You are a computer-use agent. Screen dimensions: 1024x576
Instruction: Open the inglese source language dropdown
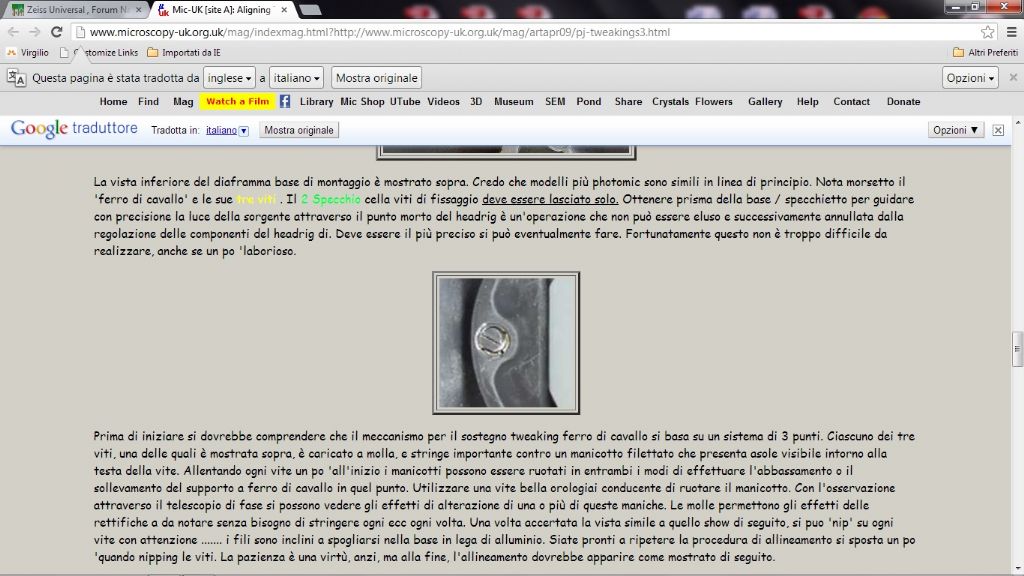click(229, 78)
